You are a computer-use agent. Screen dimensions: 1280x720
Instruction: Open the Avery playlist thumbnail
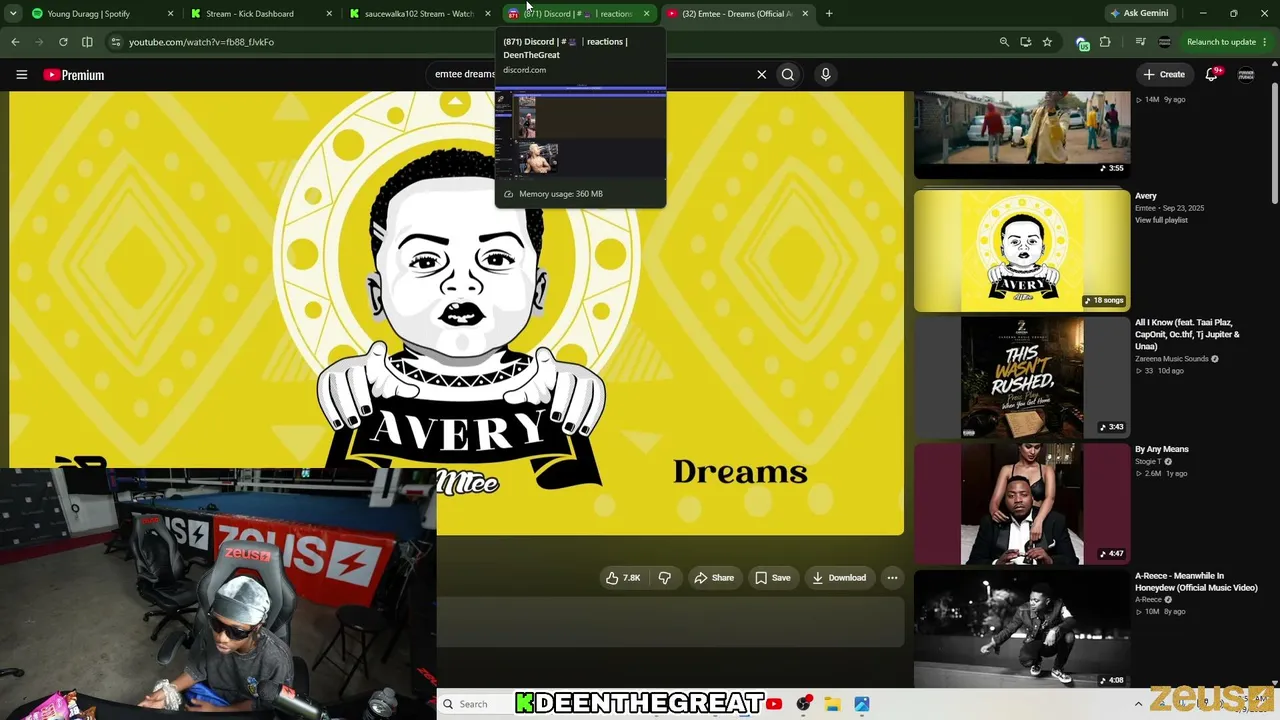[1022, 251]
